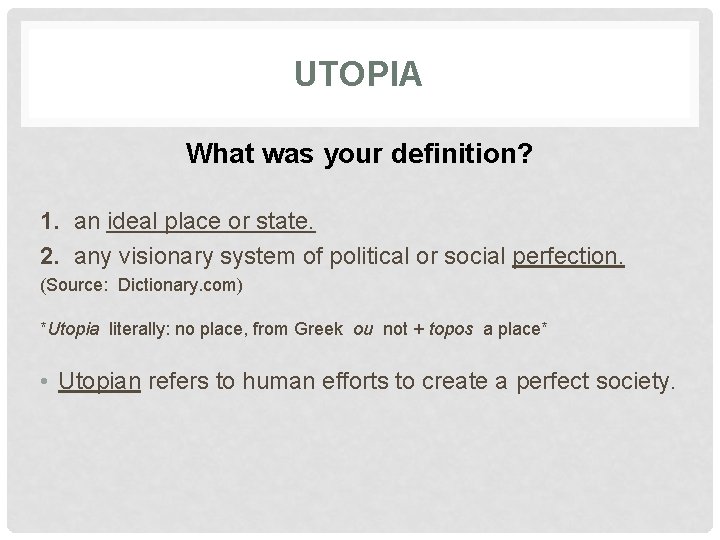Click the underlined word "perfection."
The width and height of the screenshot is (720, 540).
pyautogui.click(x=567, y=257)
